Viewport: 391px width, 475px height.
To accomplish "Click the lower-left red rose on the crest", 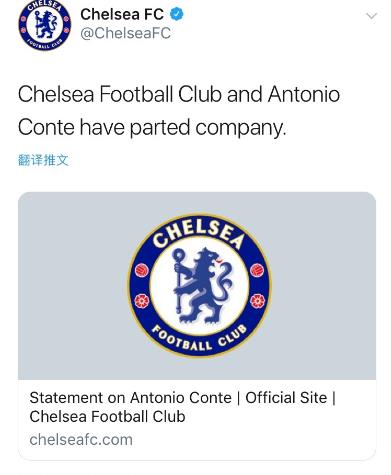I will tap(142, 301).
